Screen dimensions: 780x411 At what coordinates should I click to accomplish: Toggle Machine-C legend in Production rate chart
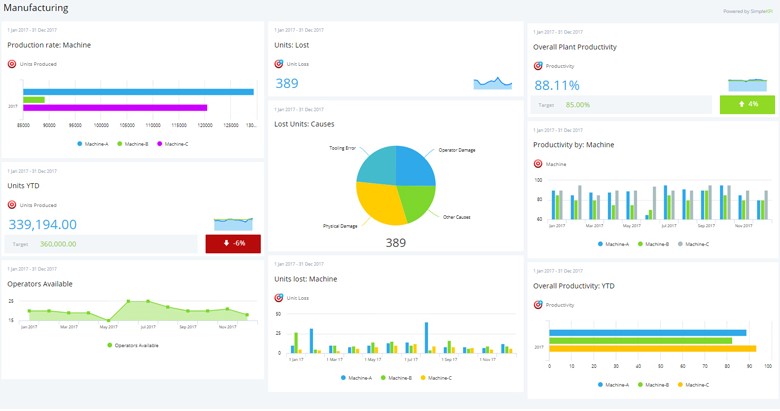point(173,144)
